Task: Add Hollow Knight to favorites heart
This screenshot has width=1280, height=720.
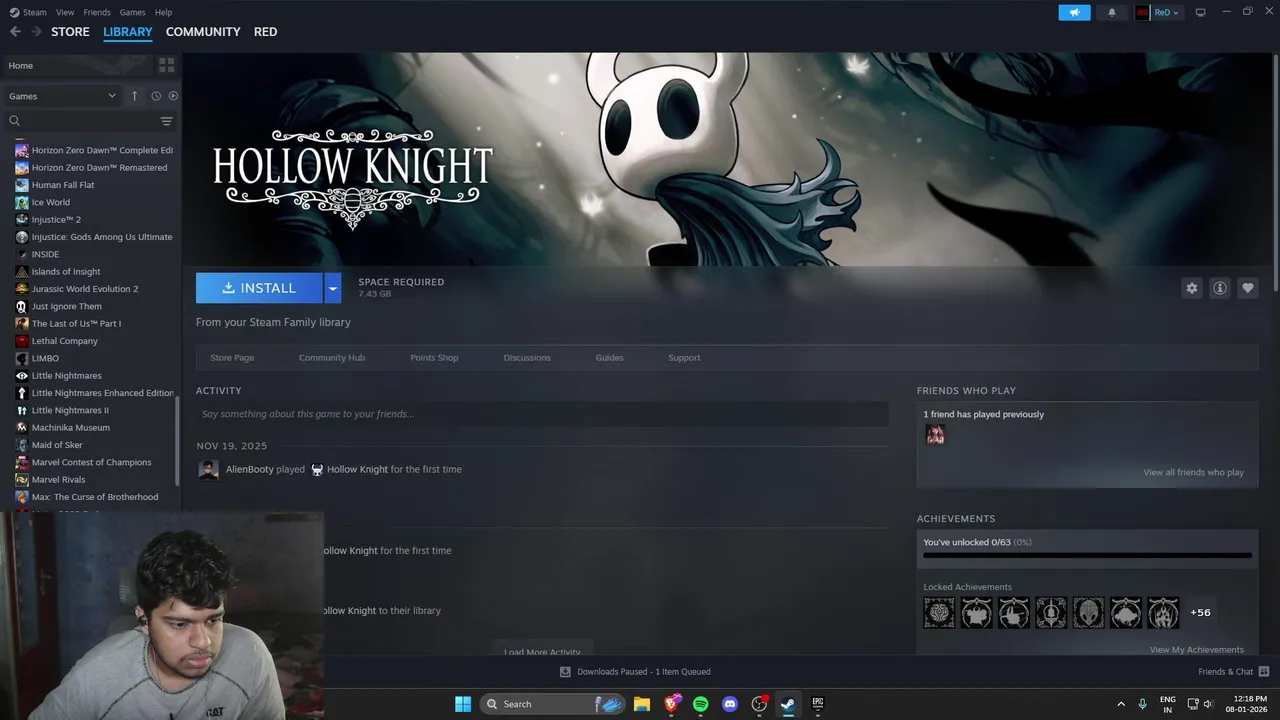Action: pyautogui.click(x=1247, y=288)
